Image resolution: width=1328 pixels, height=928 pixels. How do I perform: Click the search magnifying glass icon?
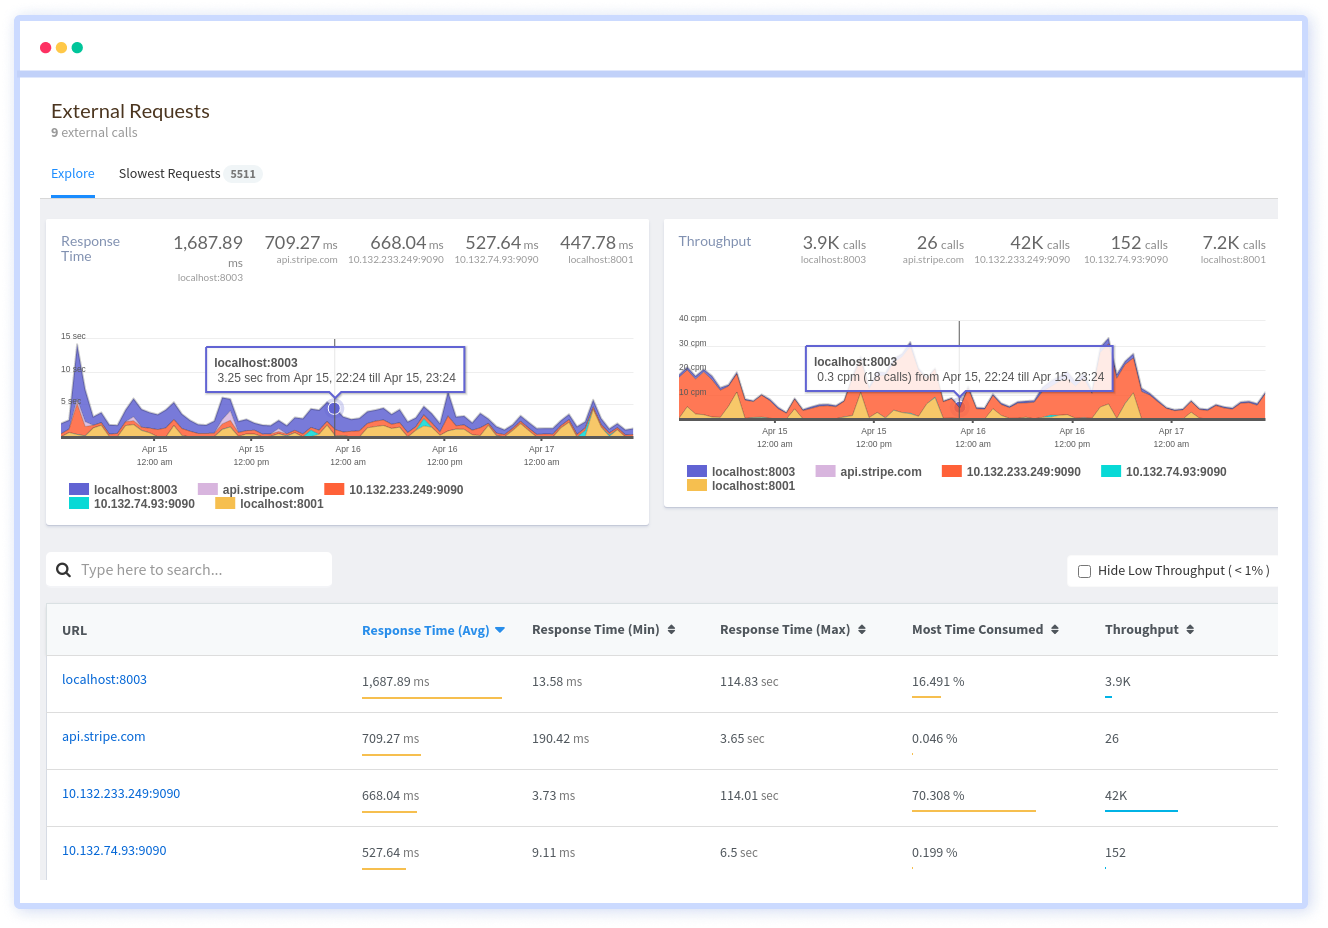click(x=64, y=568)
